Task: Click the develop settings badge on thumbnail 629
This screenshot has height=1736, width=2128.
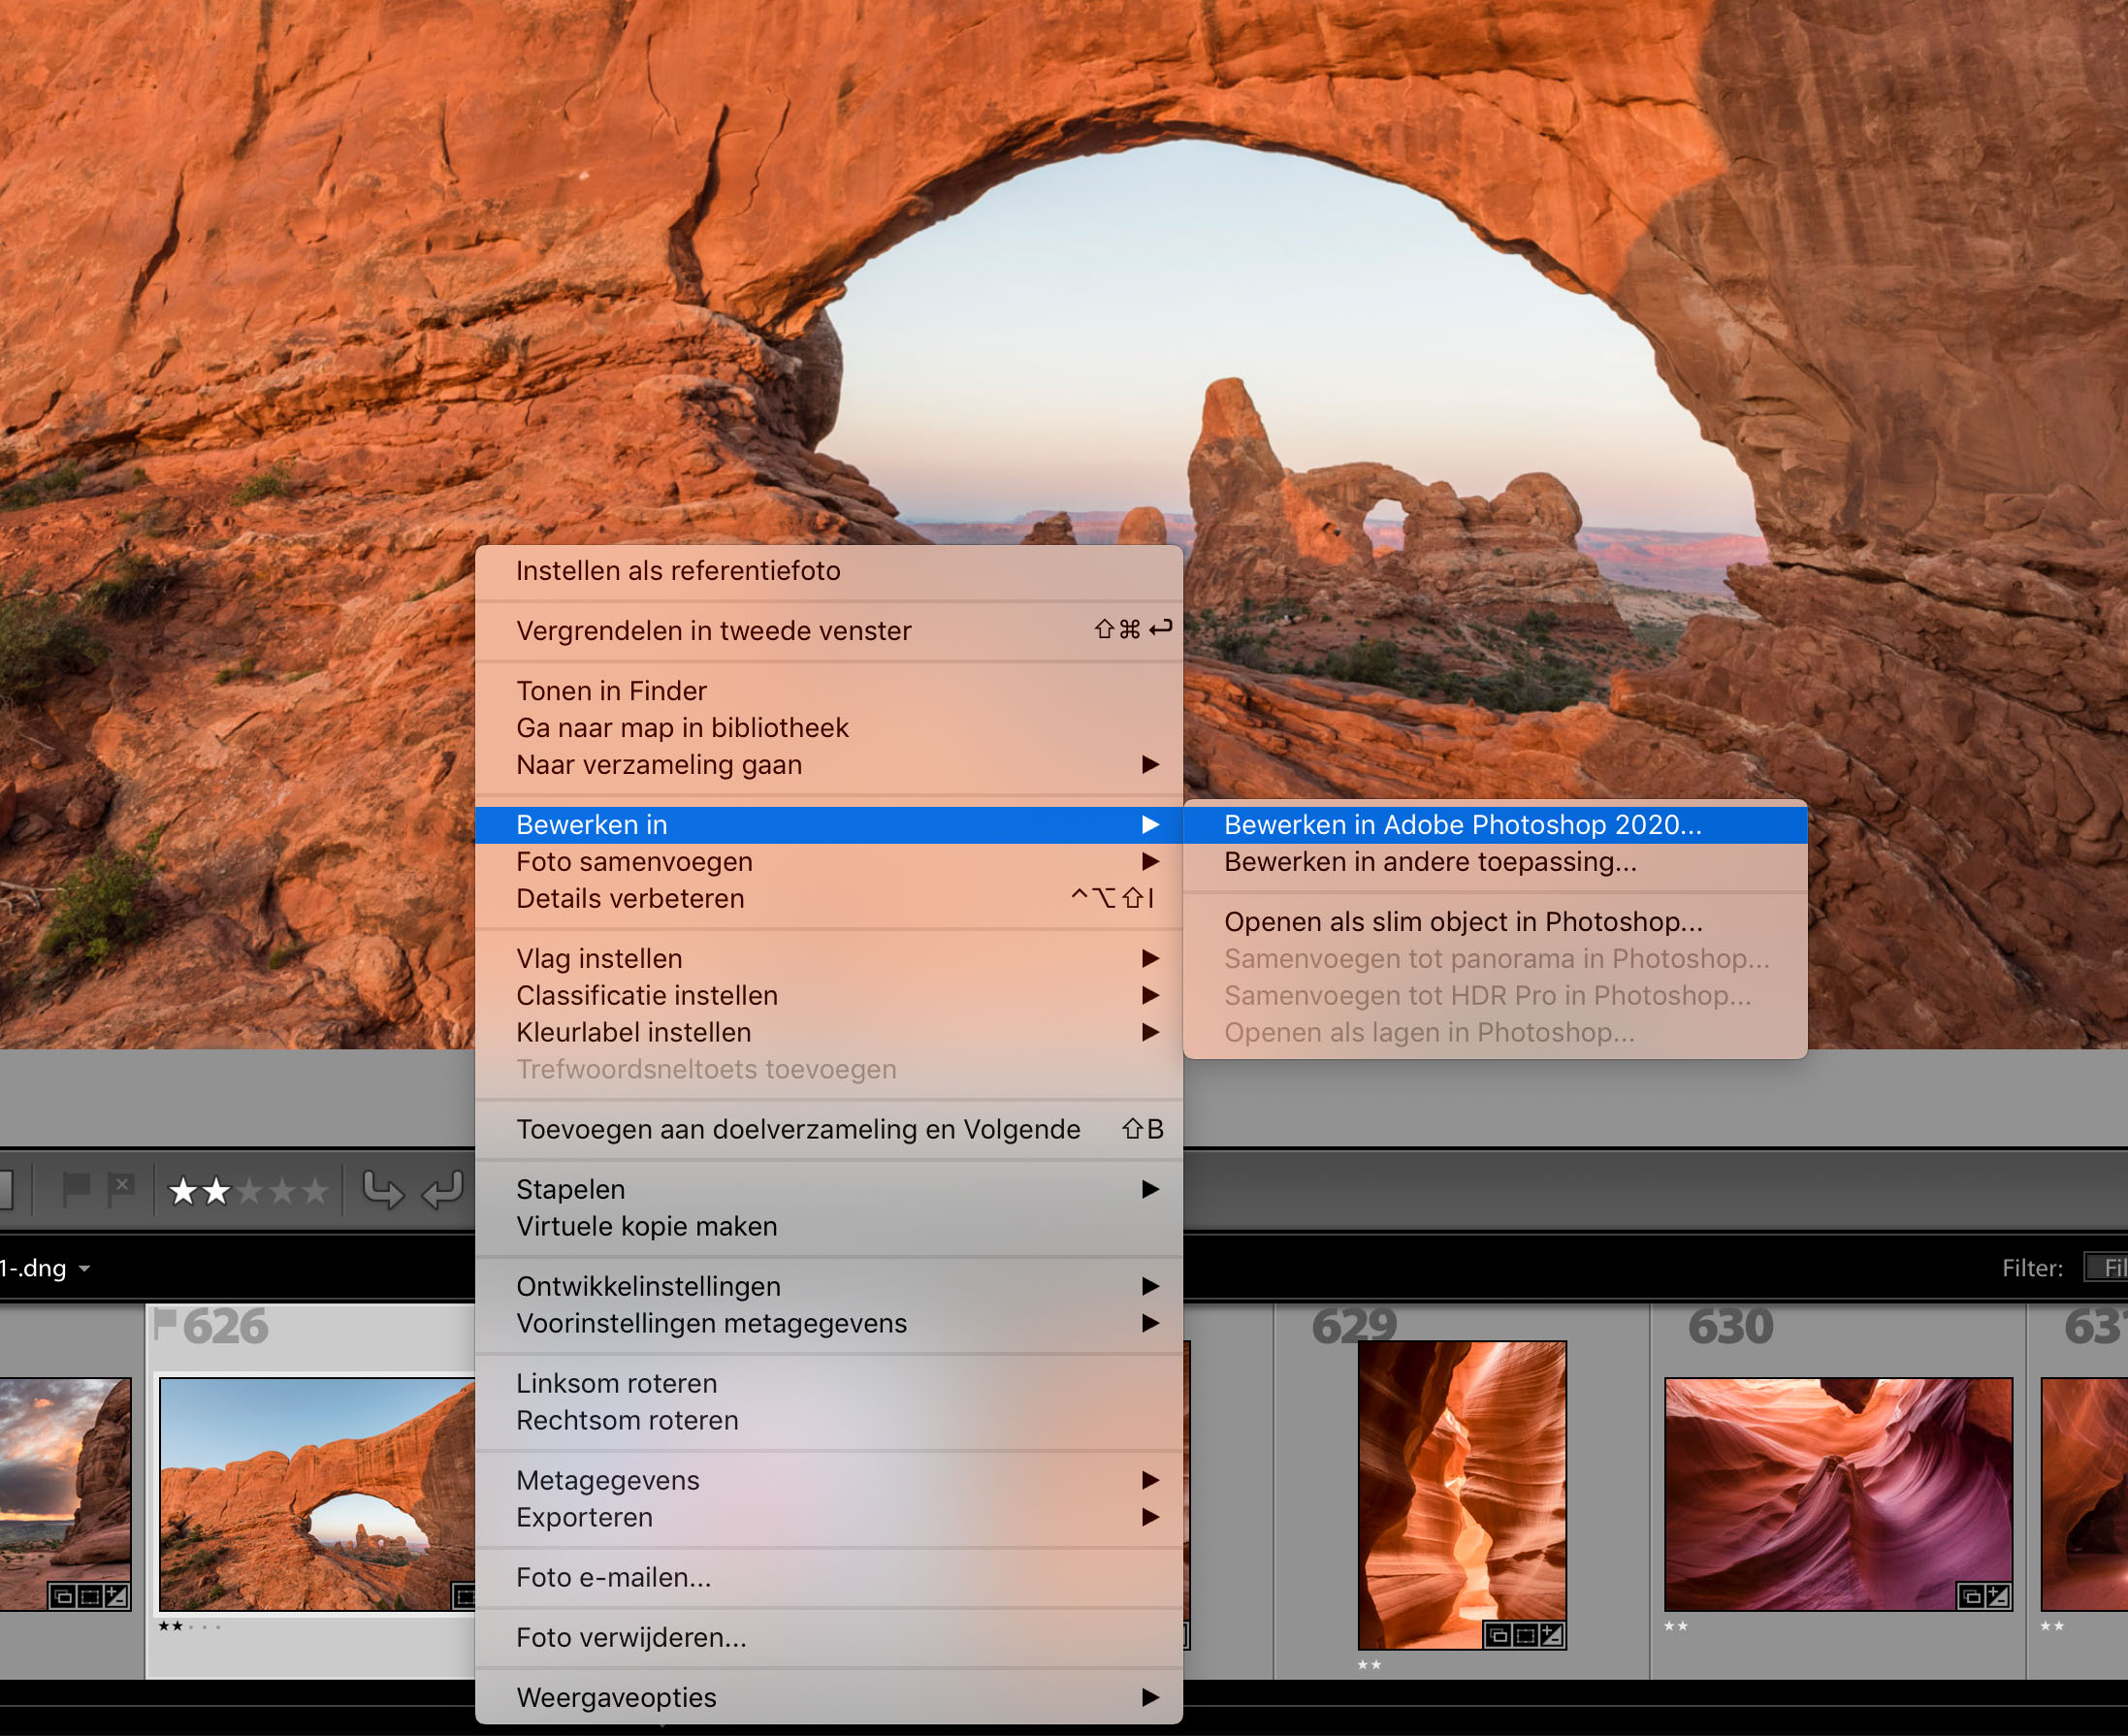Action: point(1552,1638)
